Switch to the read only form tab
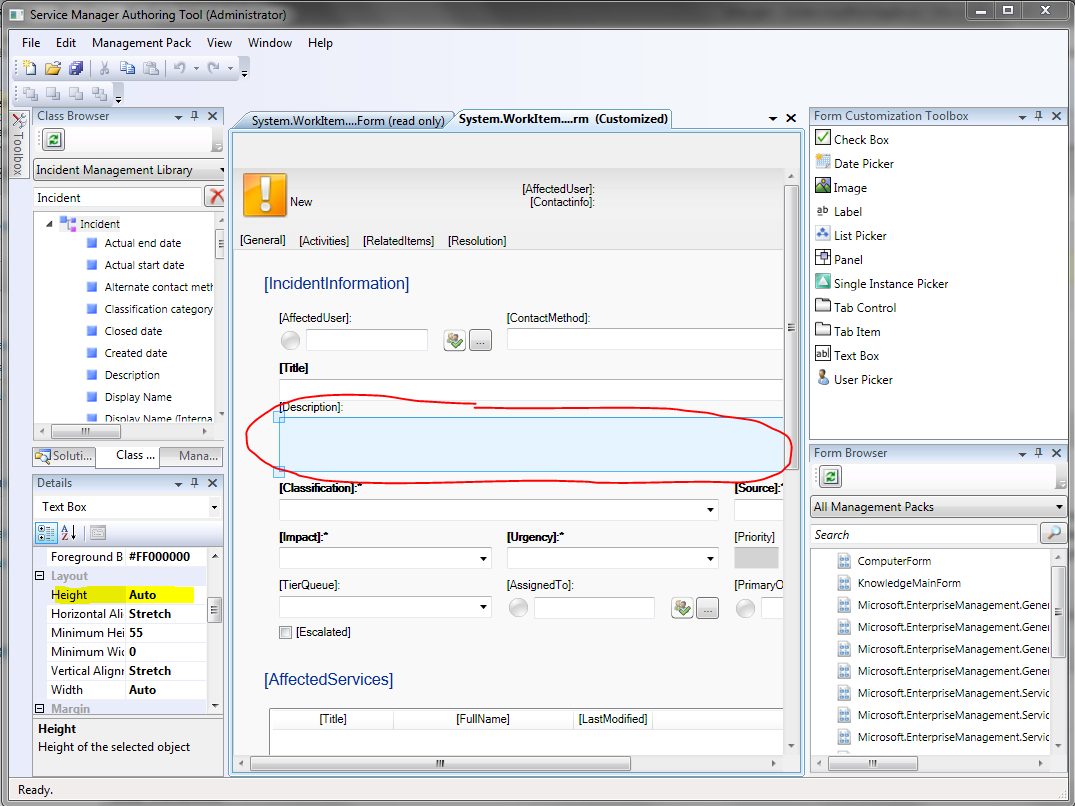1075x806 pixels. [x=348, y=121]
